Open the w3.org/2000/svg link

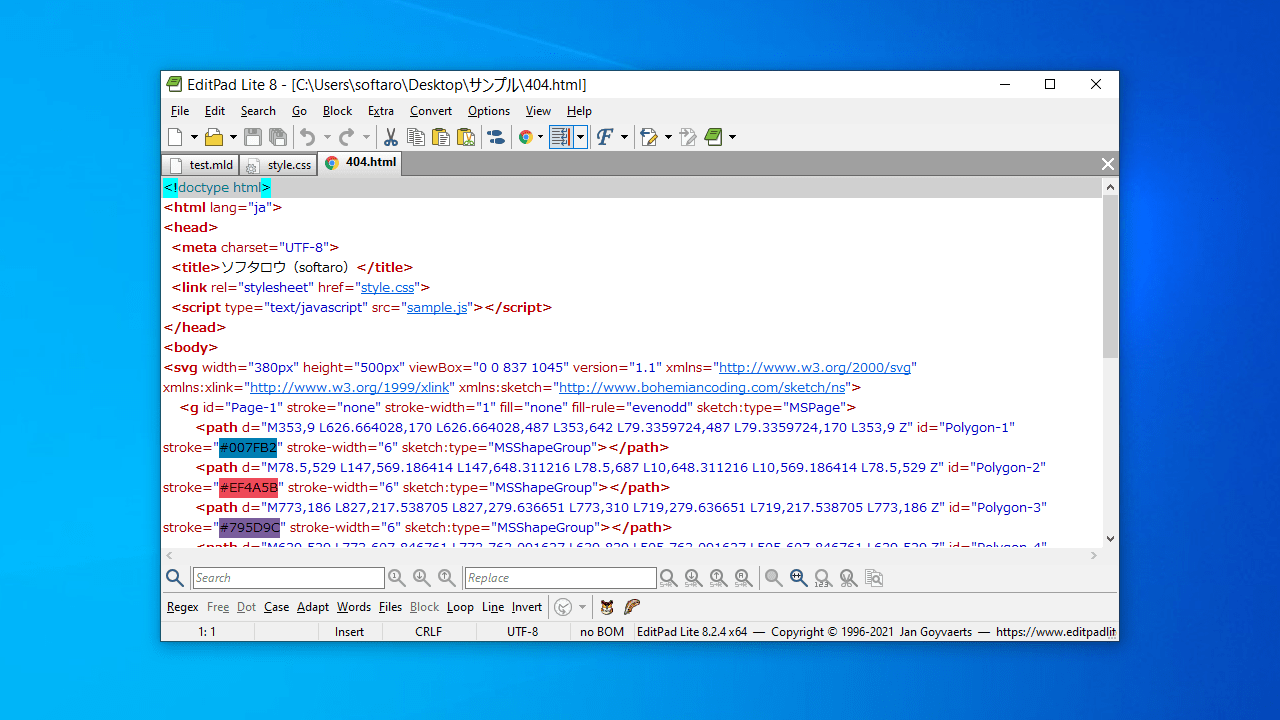click(x=815, y=367)
